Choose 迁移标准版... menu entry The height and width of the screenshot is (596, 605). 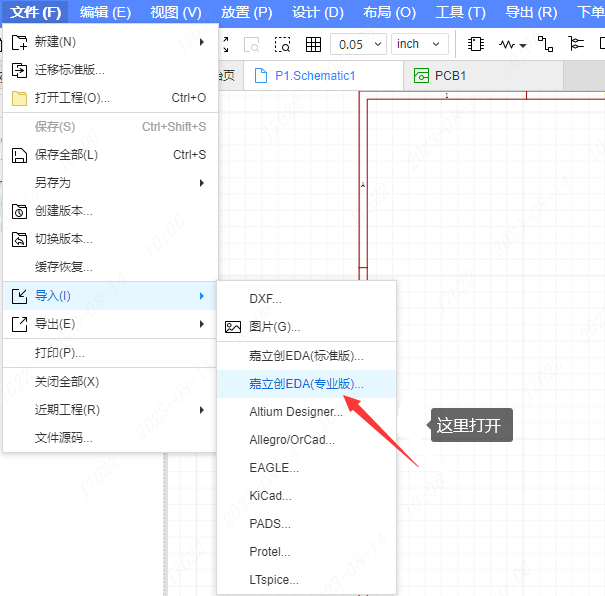[x=110, y=70]
